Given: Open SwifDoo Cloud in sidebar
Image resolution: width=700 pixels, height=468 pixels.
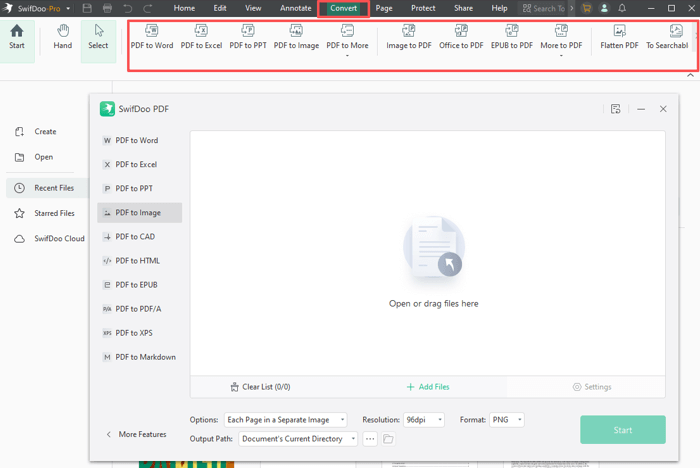Looking at the screenshot, I should pyautogui.click(x=49, y=238).
